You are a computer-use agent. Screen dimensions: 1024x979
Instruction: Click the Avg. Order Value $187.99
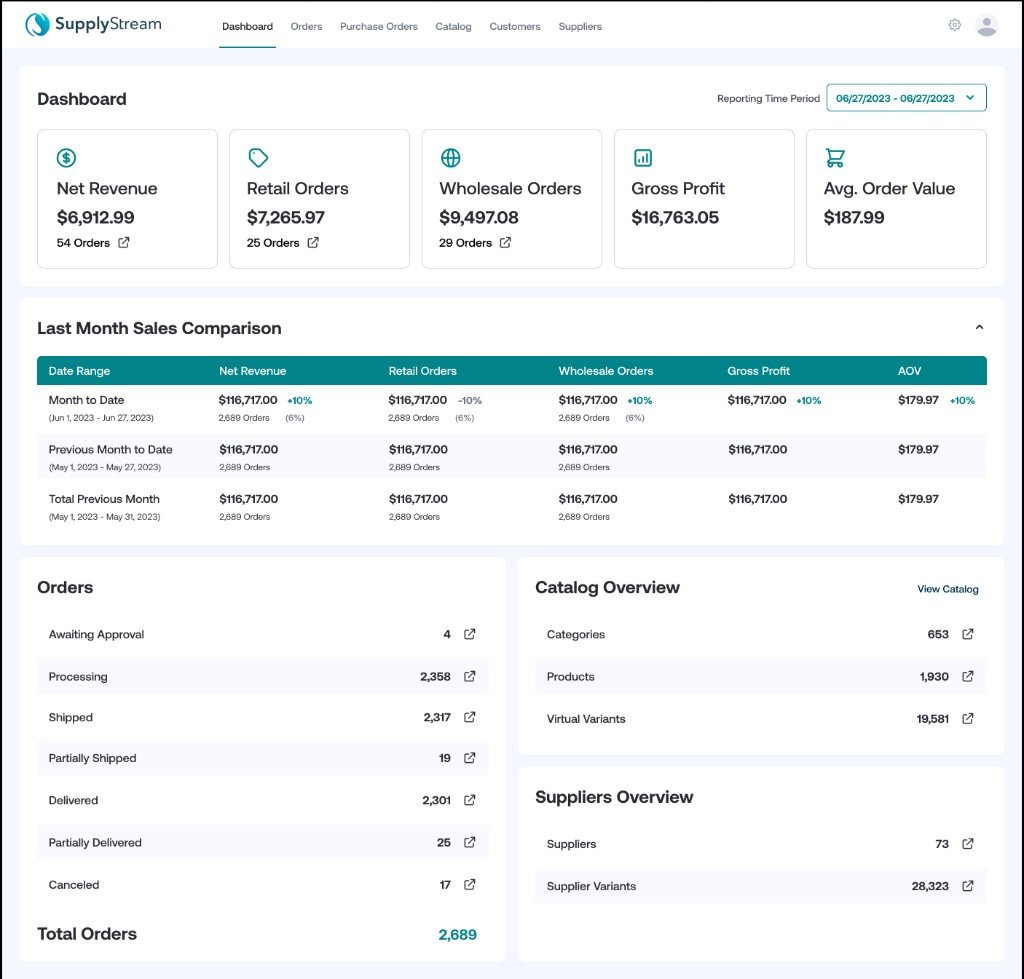click(x=854, y=217)
